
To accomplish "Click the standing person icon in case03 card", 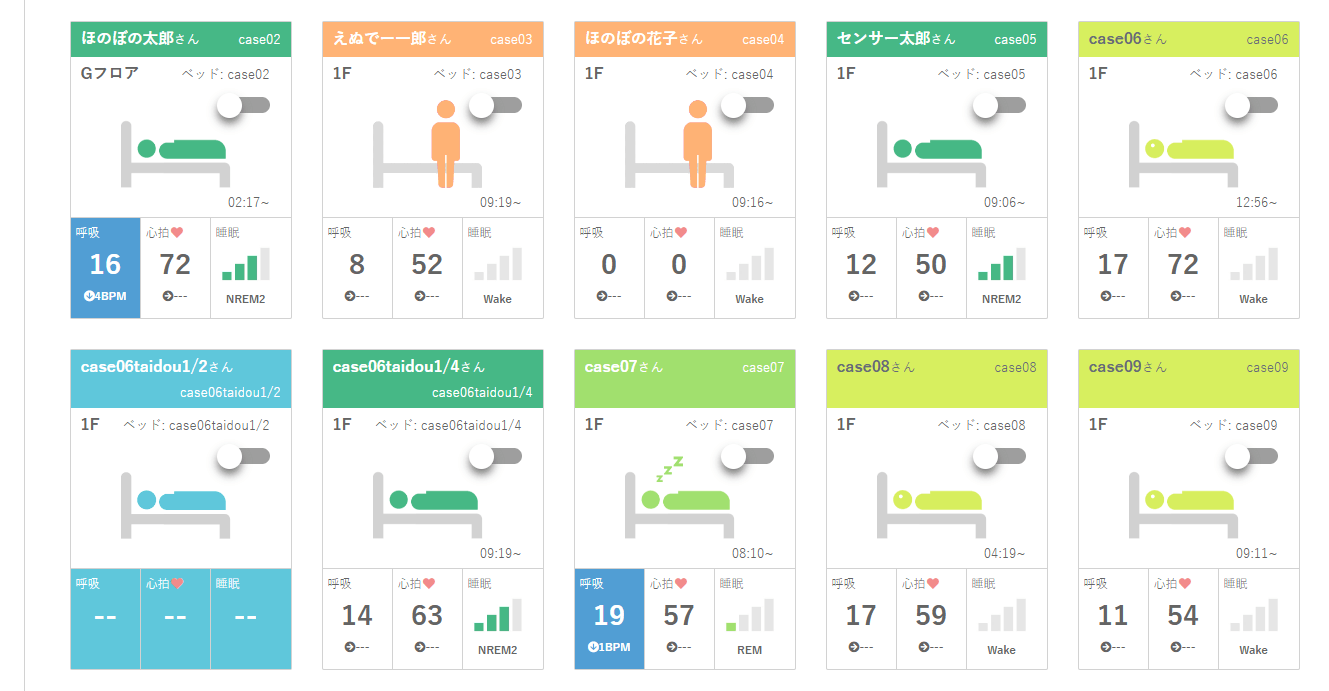I will (445, 143).
